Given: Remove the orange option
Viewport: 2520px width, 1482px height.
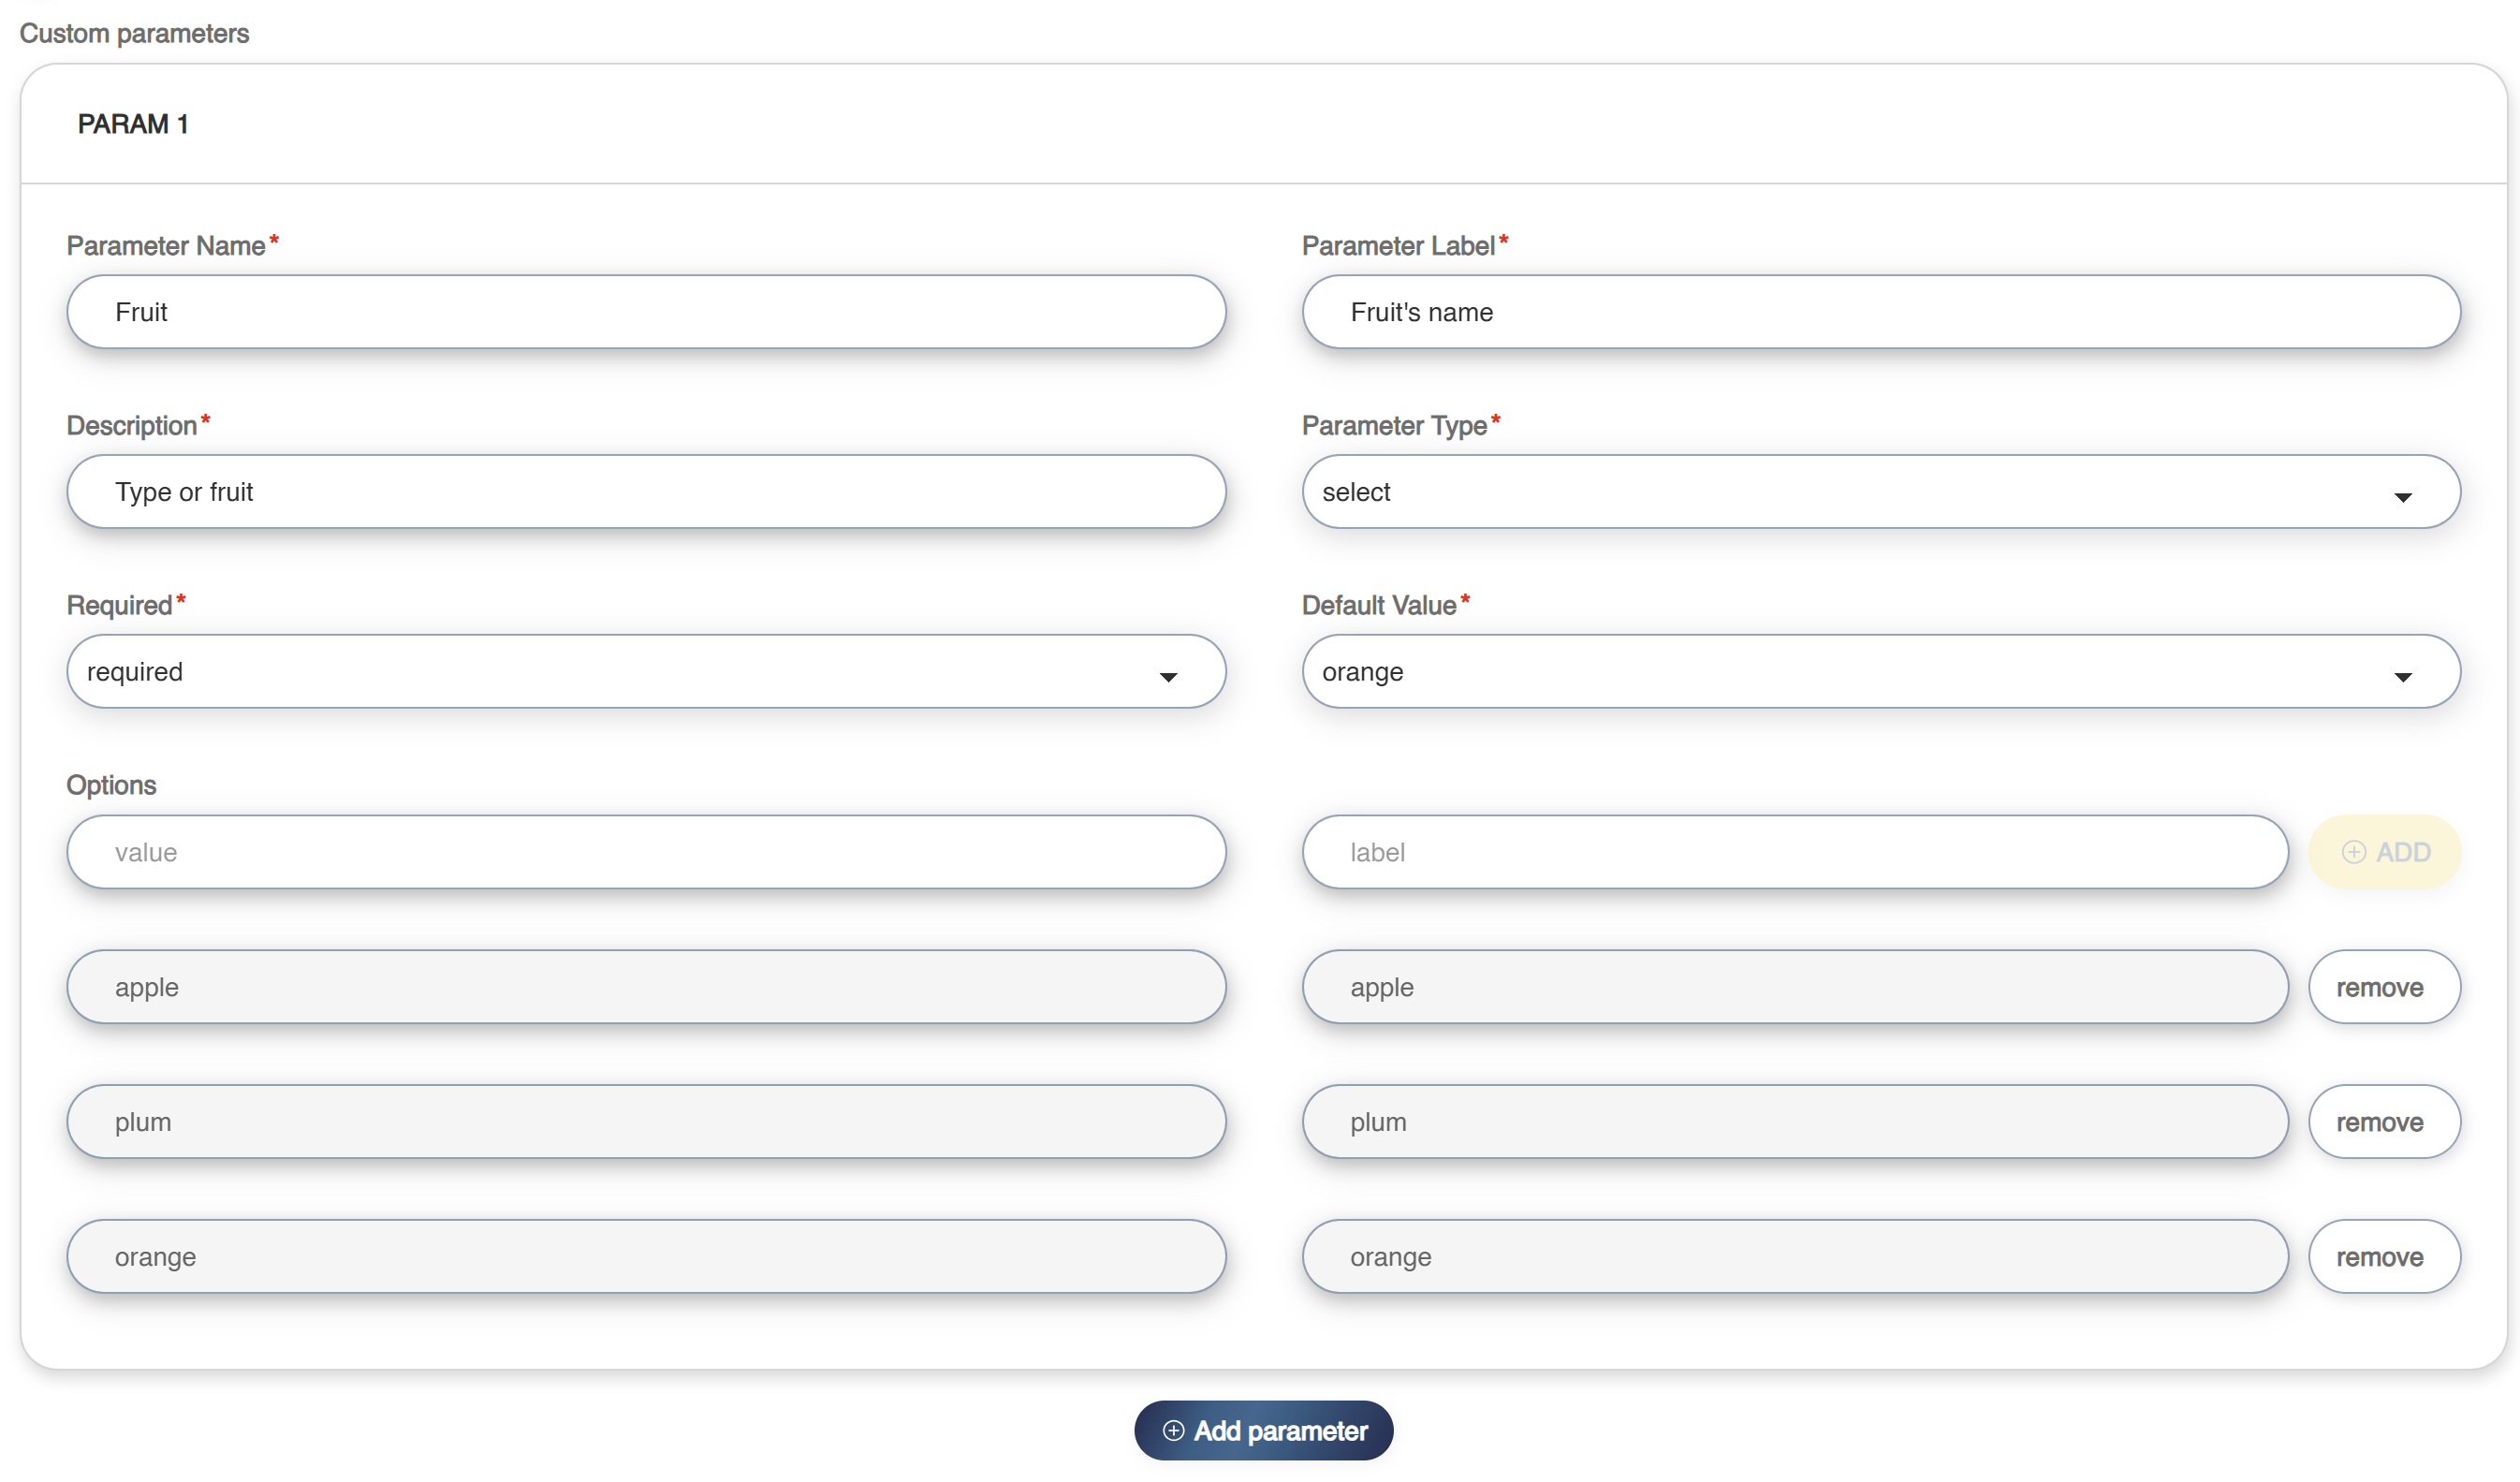Looking at the screenshot, I should pos(2383,1257).
